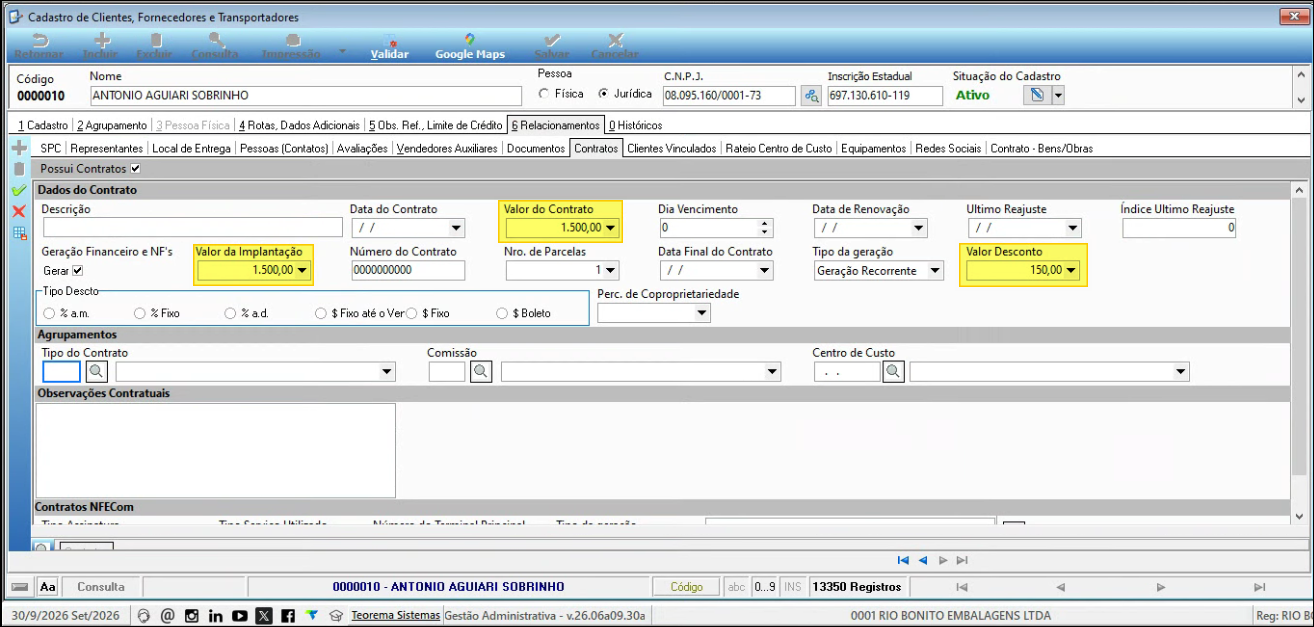Select the Jurídica person type
This screenshot has height=627, width=1314.
[603, 94]
